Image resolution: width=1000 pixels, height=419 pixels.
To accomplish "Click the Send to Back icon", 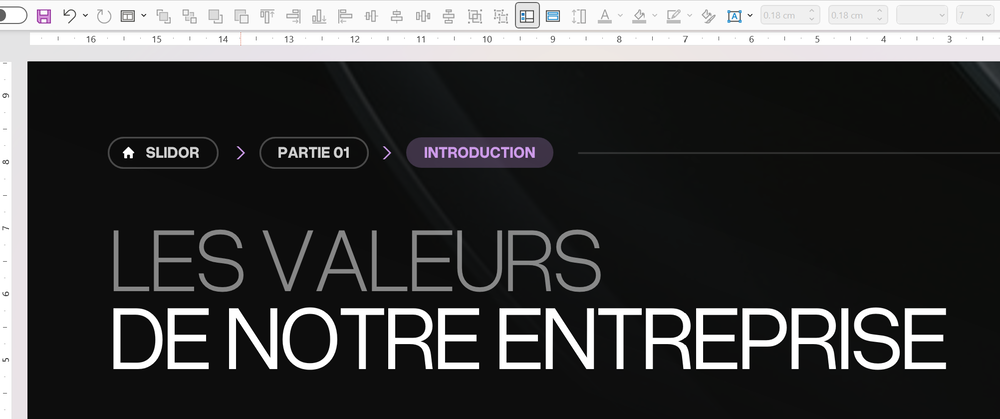I will [241, 16].
